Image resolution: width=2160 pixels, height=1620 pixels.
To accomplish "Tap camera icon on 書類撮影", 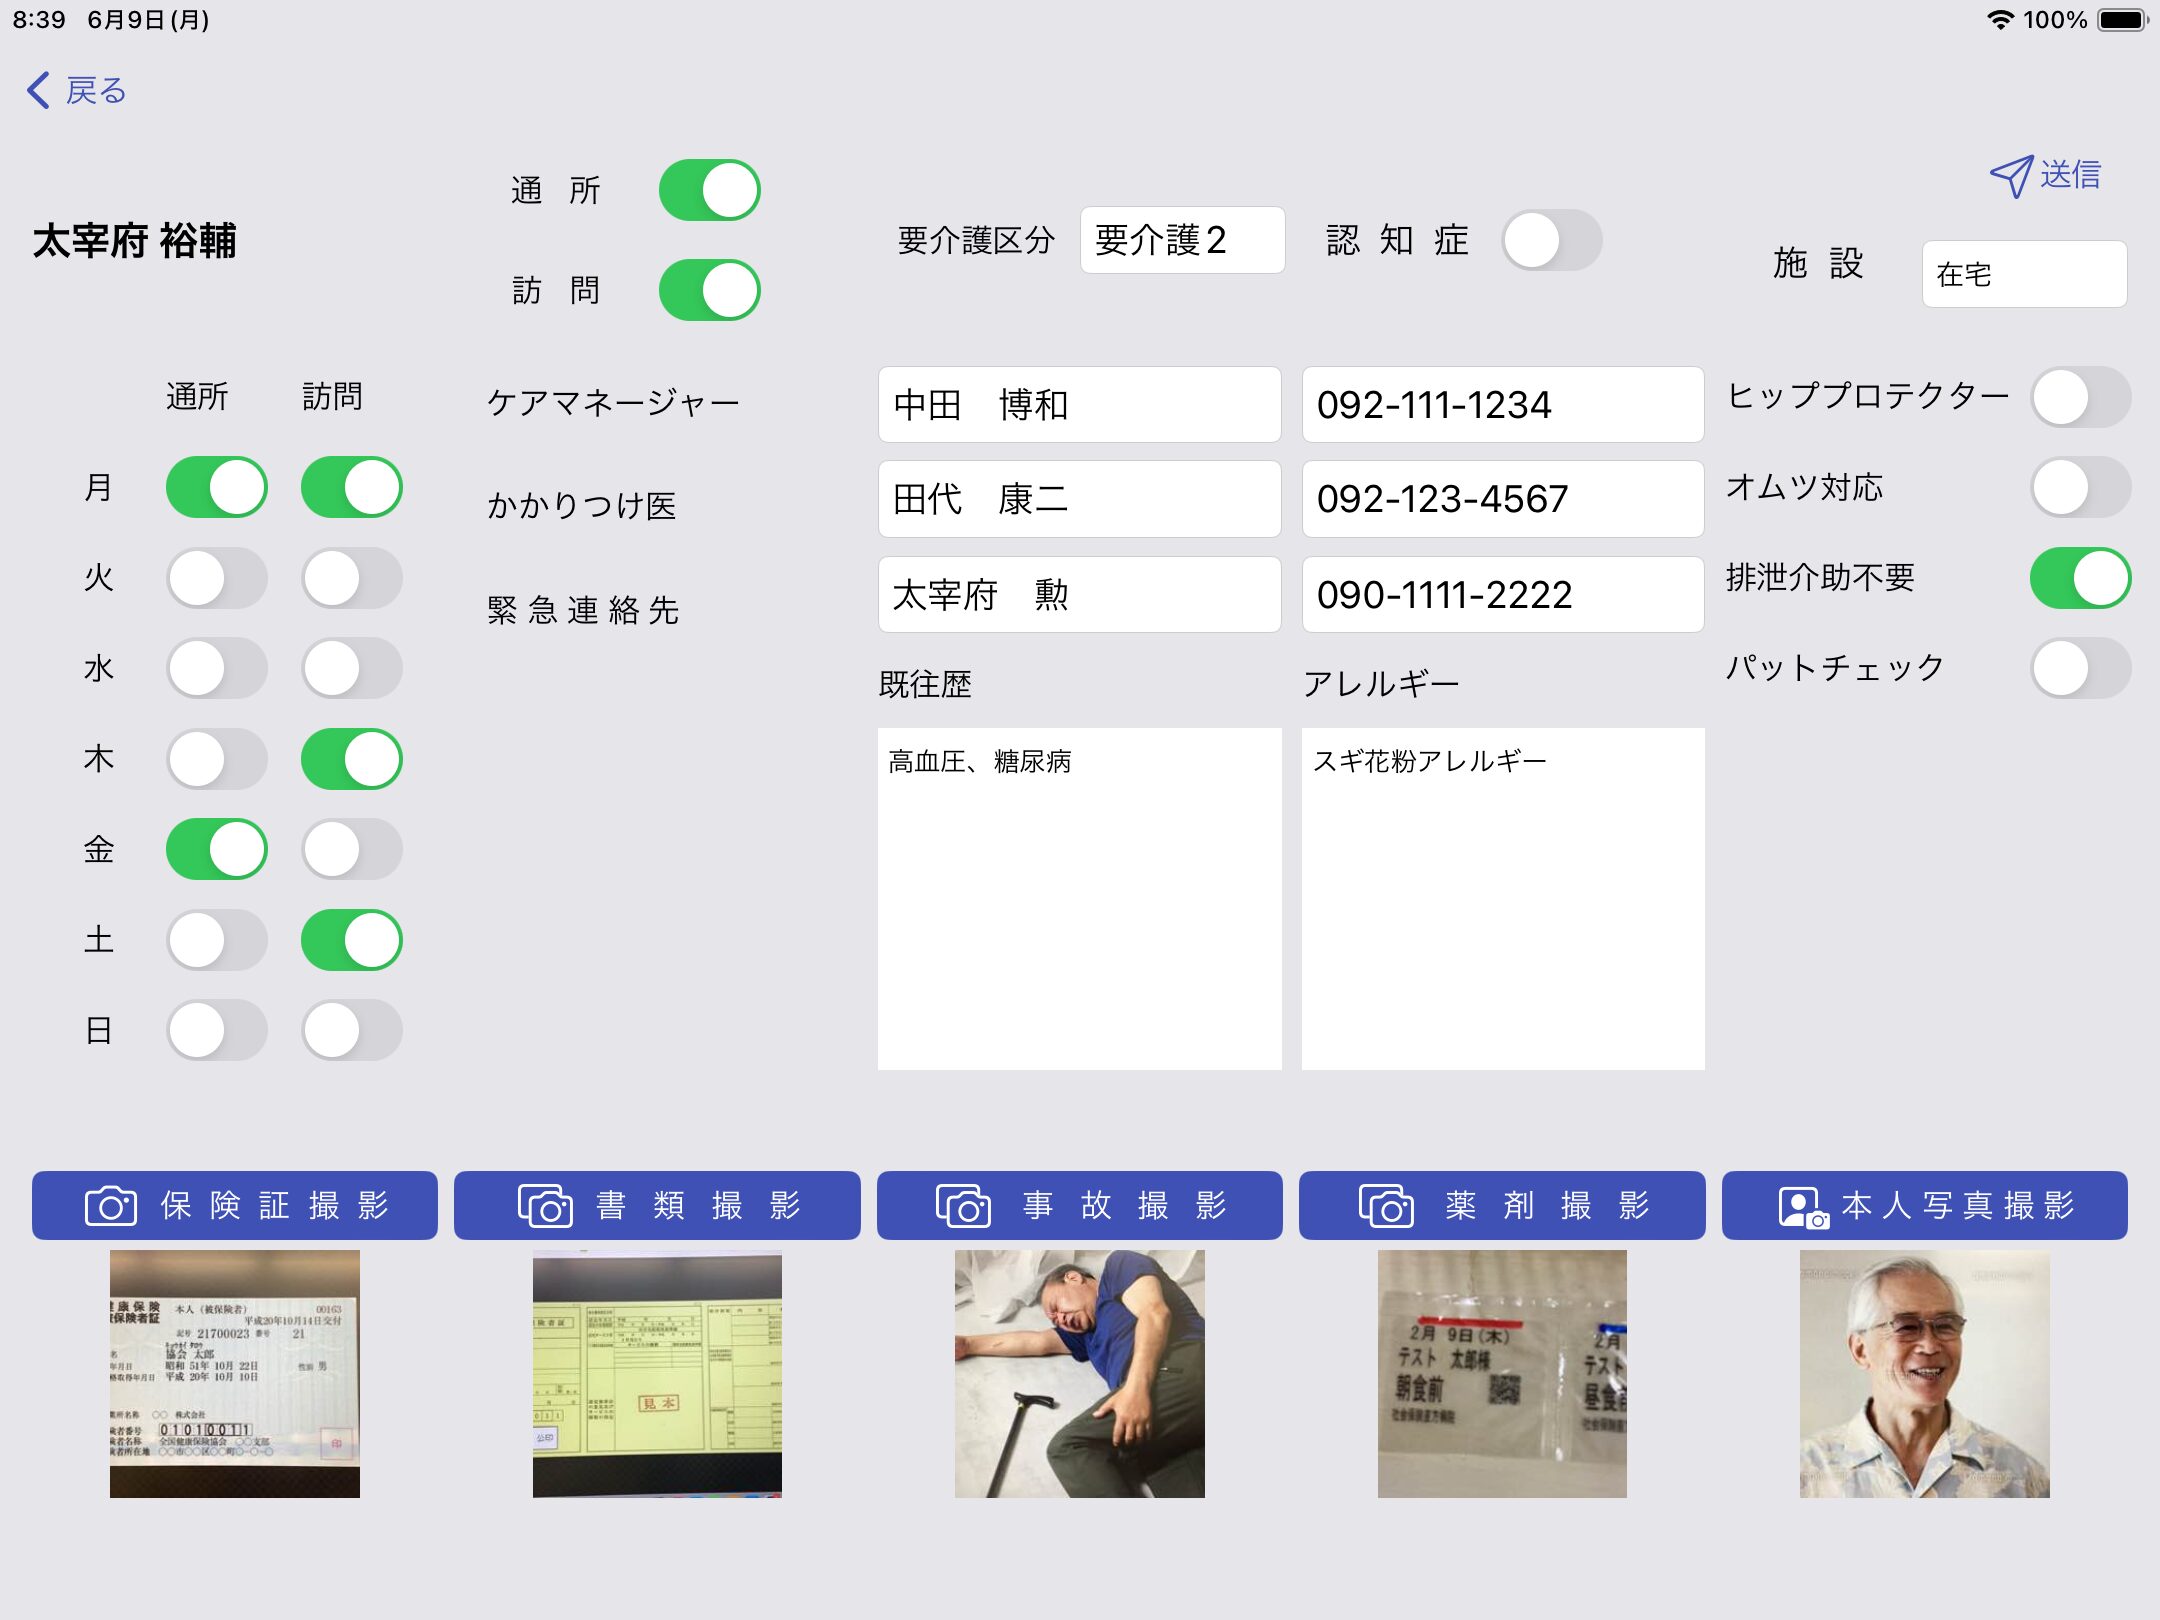I will tap(545, 1205).
